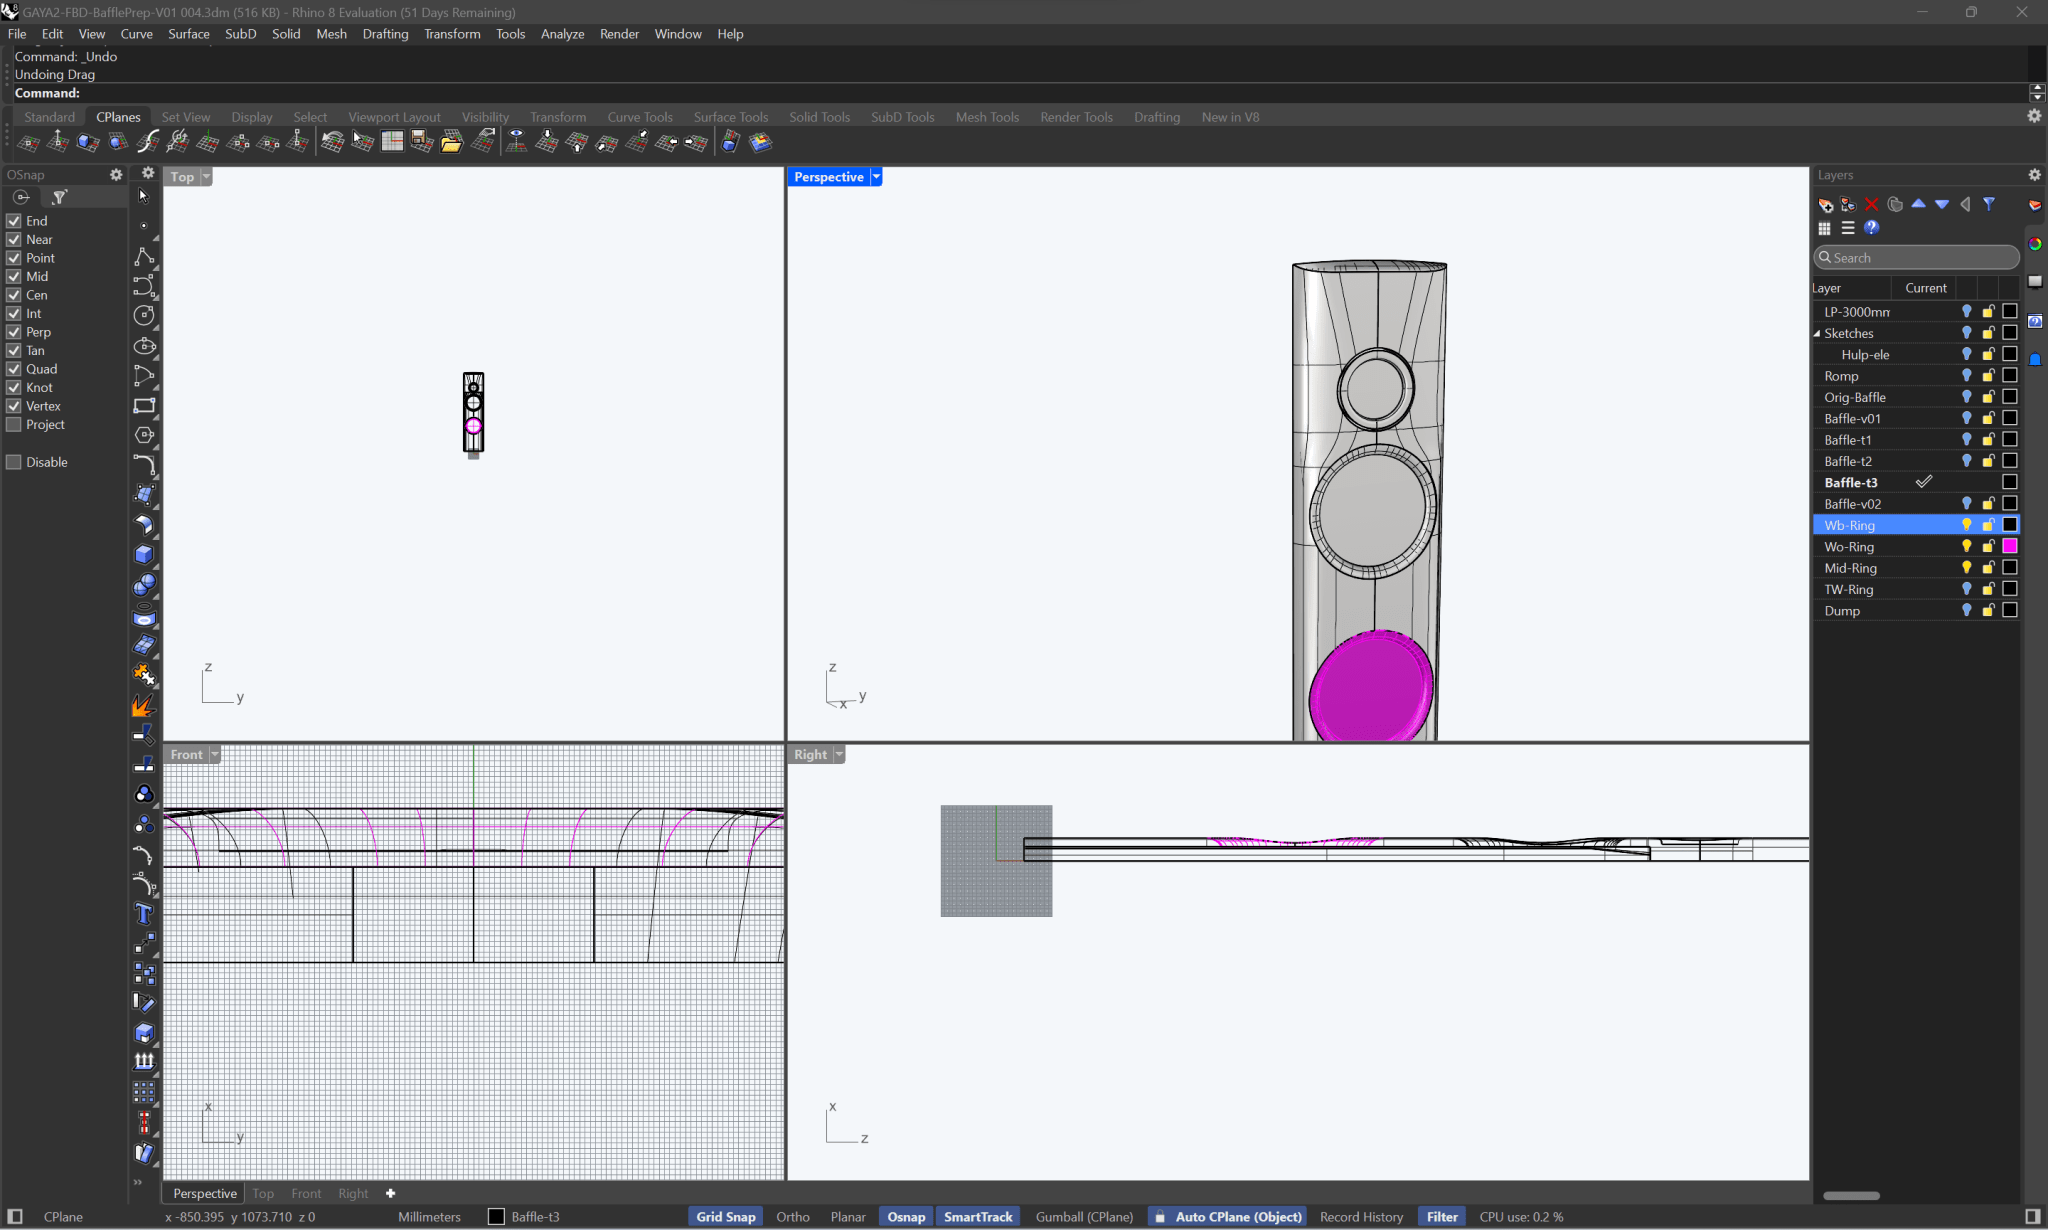The image size is (2048, 1230).
Task: Change the Wo-Ring magenta layer color
Action: point(2010,546)
